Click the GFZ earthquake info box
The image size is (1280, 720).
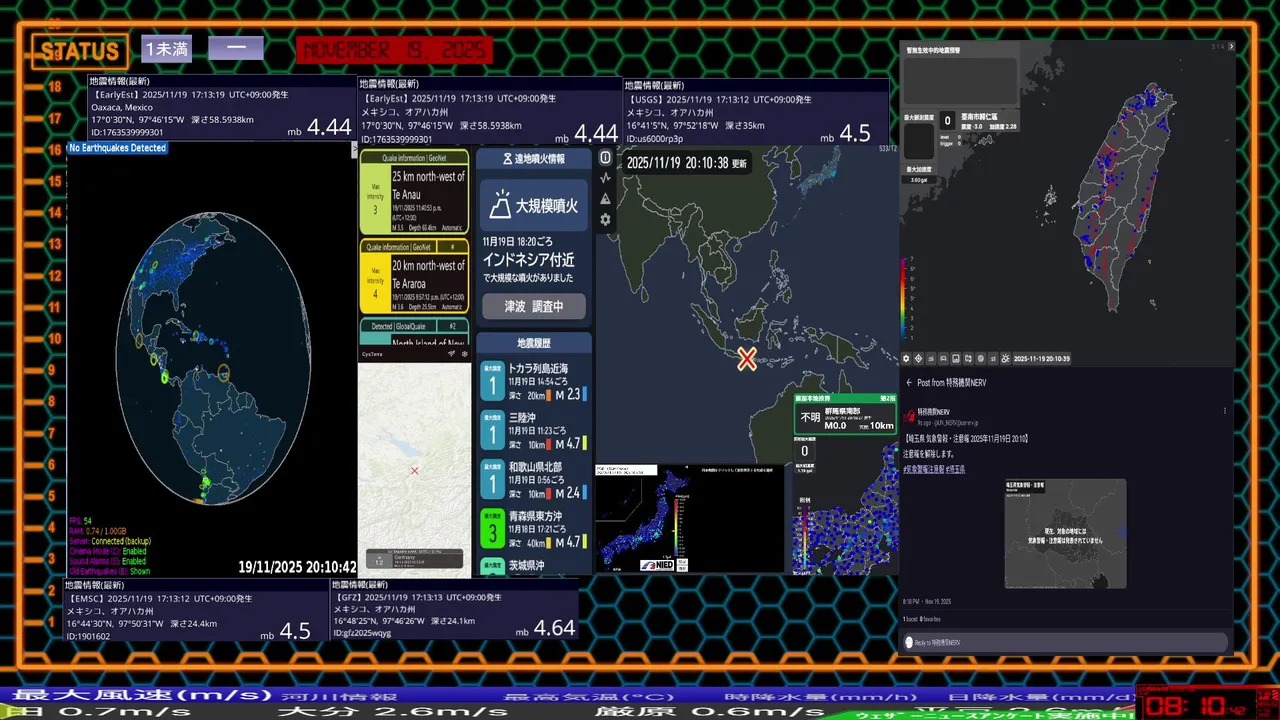455,609
